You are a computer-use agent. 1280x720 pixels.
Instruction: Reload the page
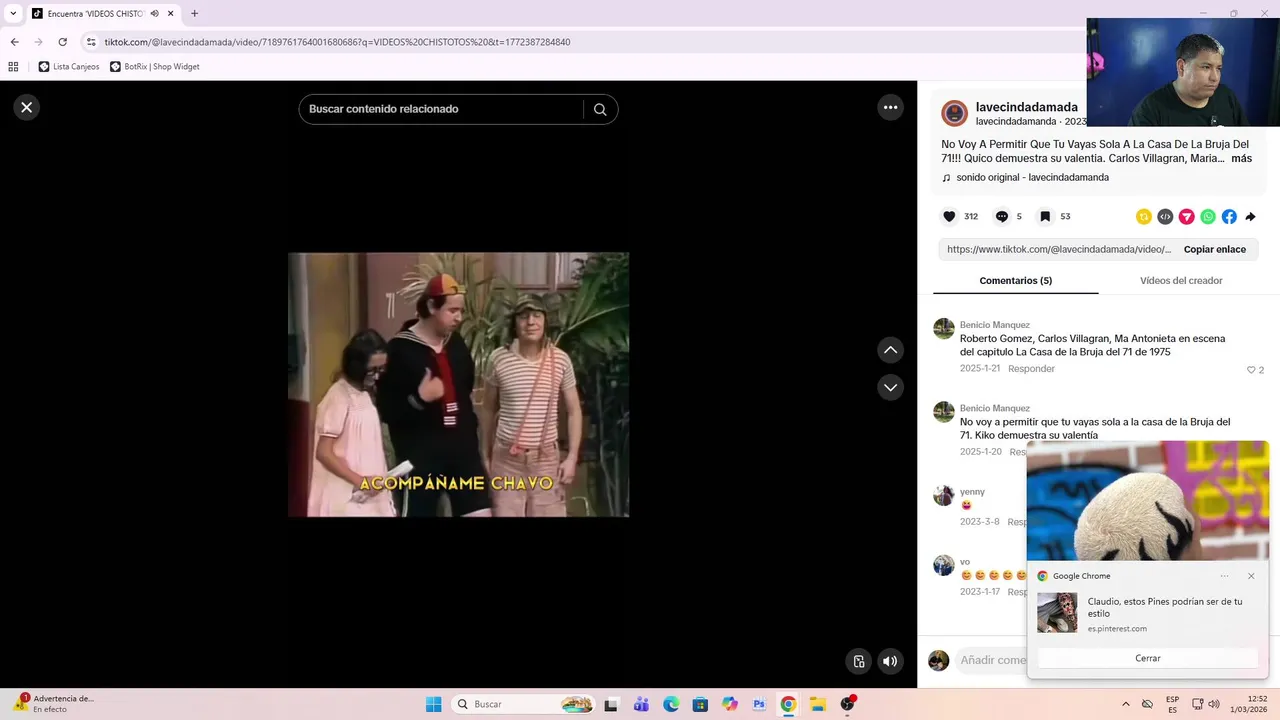coord(62,42)
